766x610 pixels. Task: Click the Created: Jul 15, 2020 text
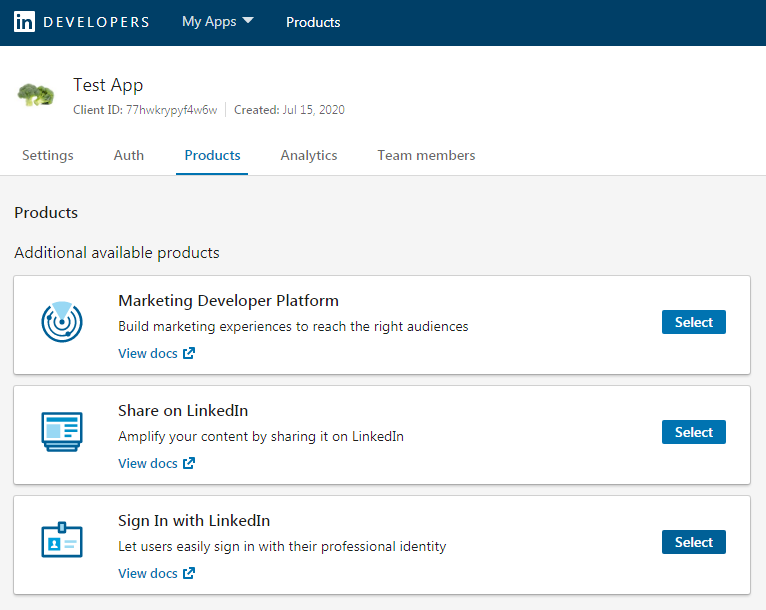pos(289,110)
